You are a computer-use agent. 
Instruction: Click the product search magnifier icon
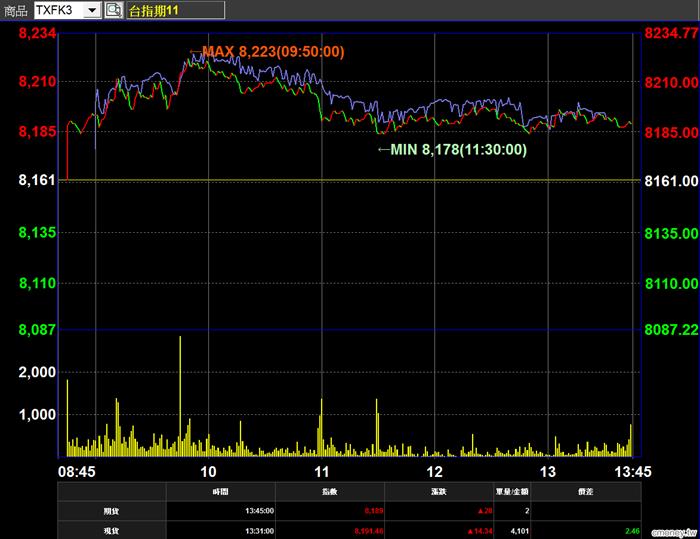point(113,11)
